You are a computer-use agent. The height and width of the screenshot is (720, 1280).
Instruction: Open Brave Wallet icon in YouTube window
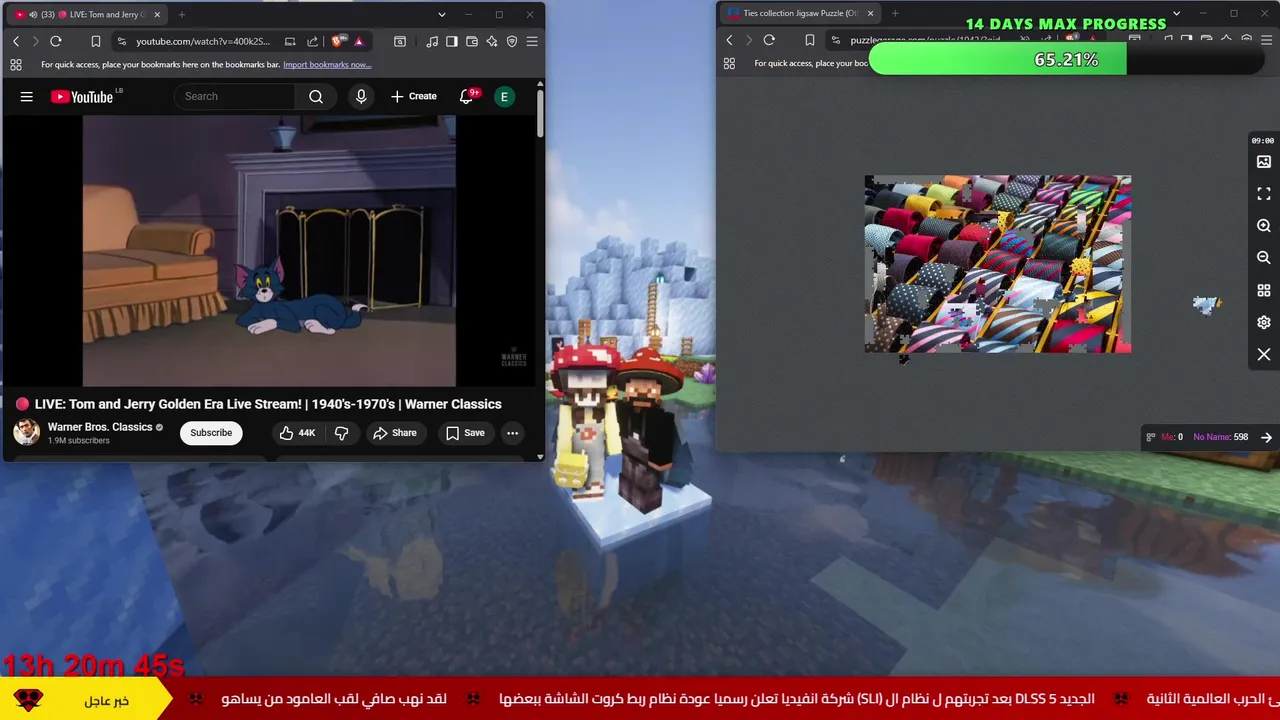[x=472, y=41]
